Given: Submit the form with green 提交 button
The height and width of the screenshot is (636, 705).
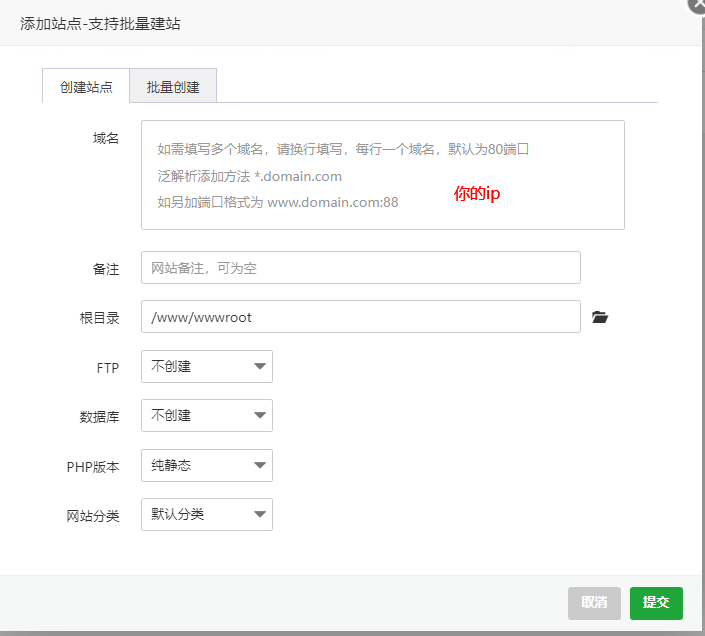Looking at the screenshot, I should pyautogui.click(x=656, y=602).
